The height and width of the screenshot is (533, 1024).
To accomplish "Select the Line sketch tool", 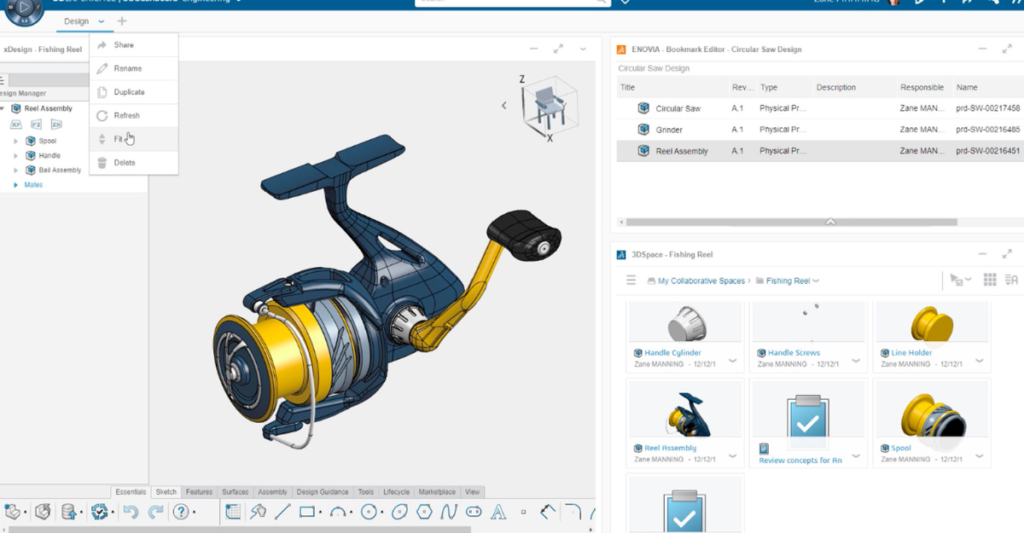I will [x=283, y=512].
